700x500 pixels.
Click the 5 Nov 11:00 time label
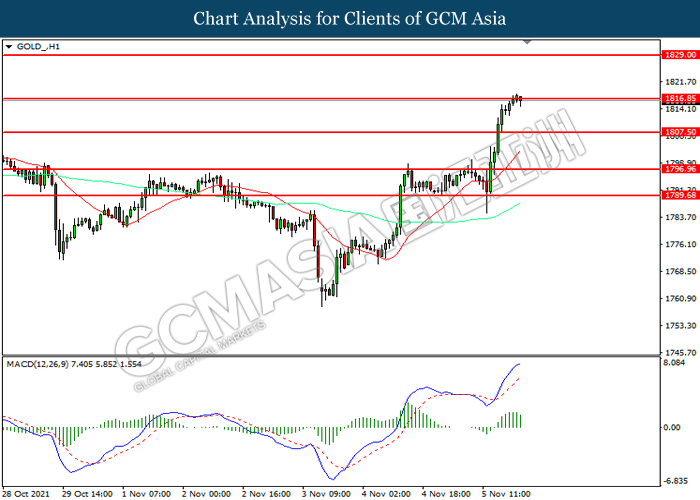(506, 494)
